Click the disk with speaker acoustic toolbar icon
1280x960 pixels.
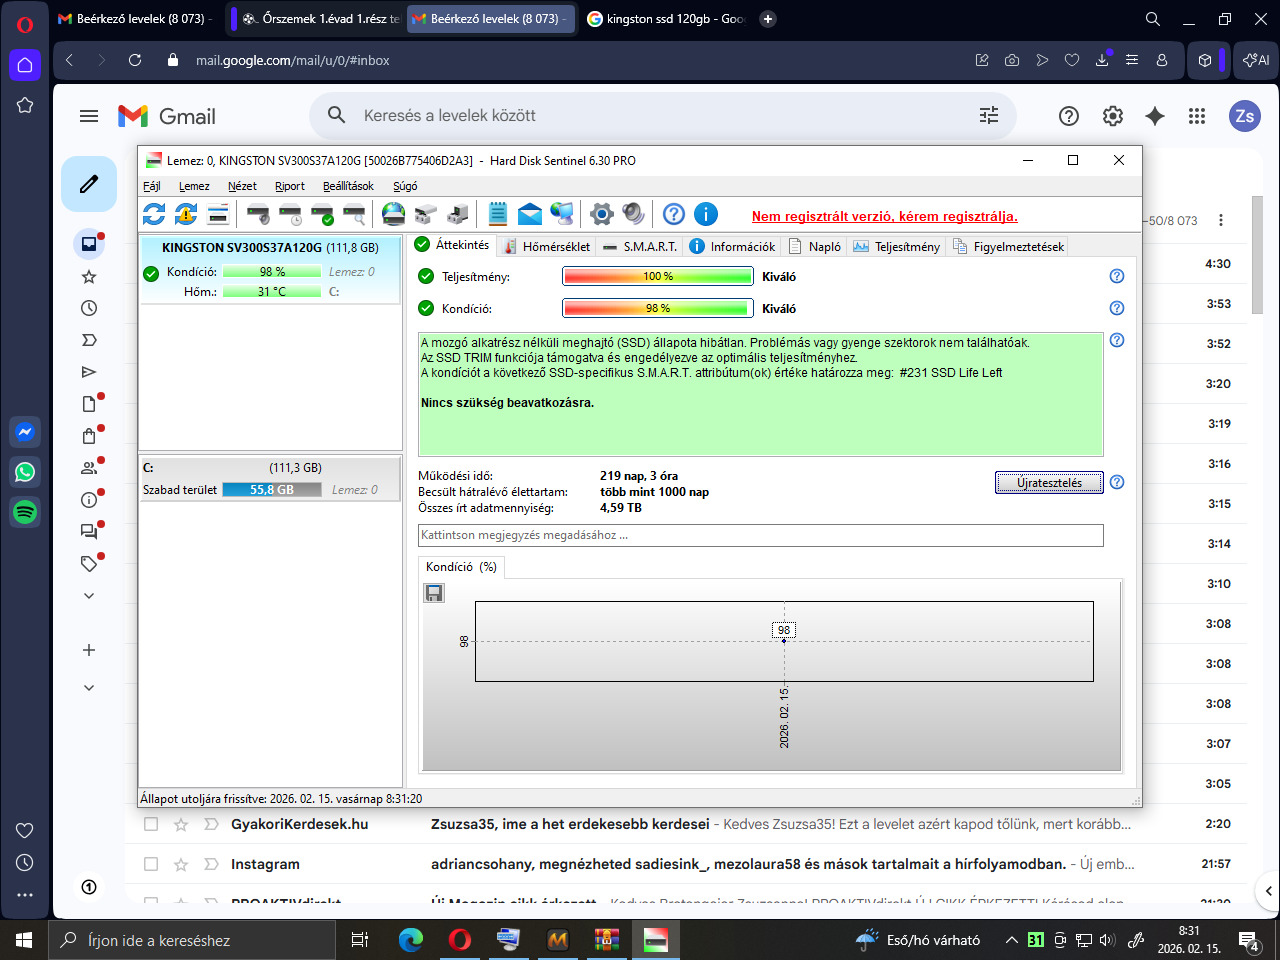258,214
